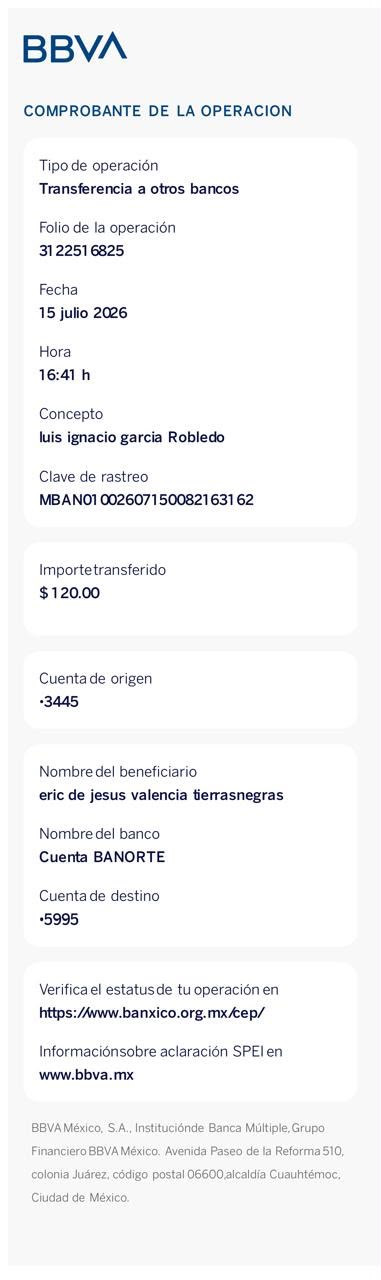Click the Importe transferido label
Viewport: 381px width, 1280px height.
click(103, 570)
